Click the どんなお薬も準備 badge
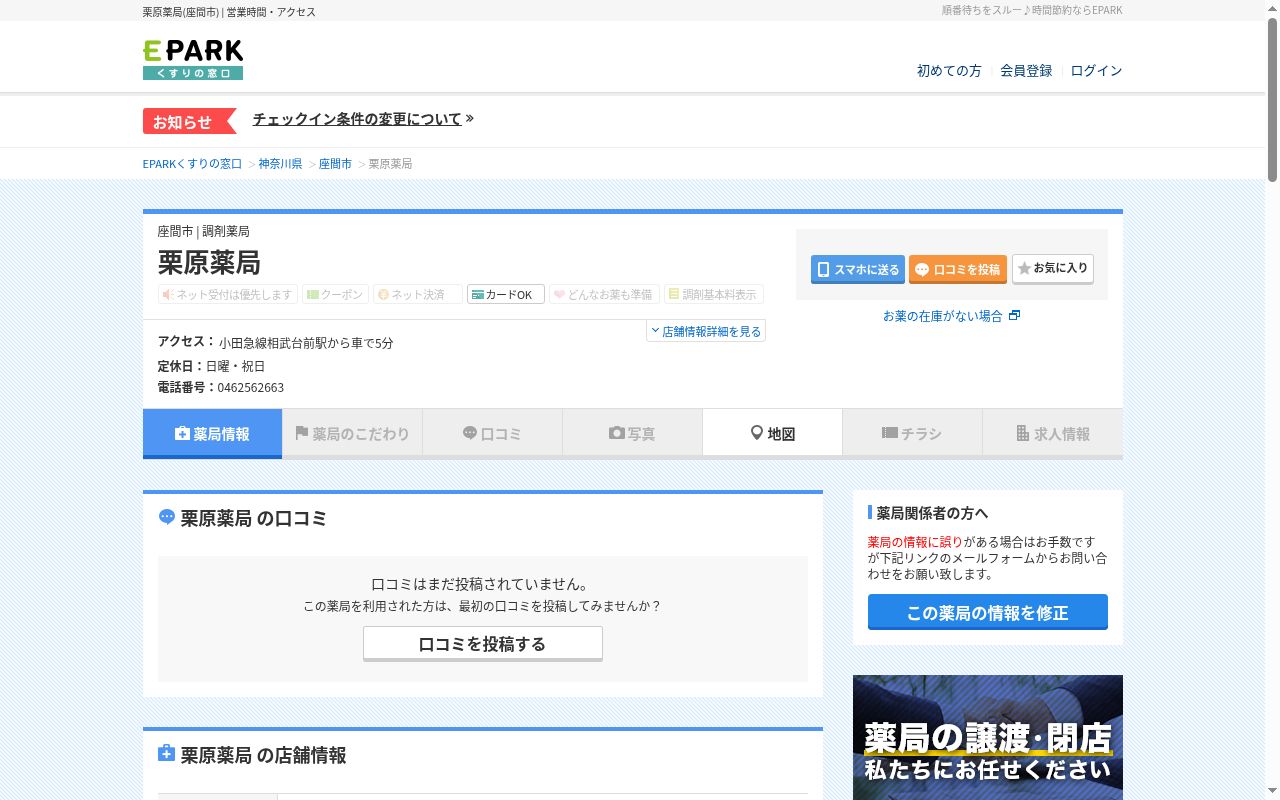 point(604,294)
